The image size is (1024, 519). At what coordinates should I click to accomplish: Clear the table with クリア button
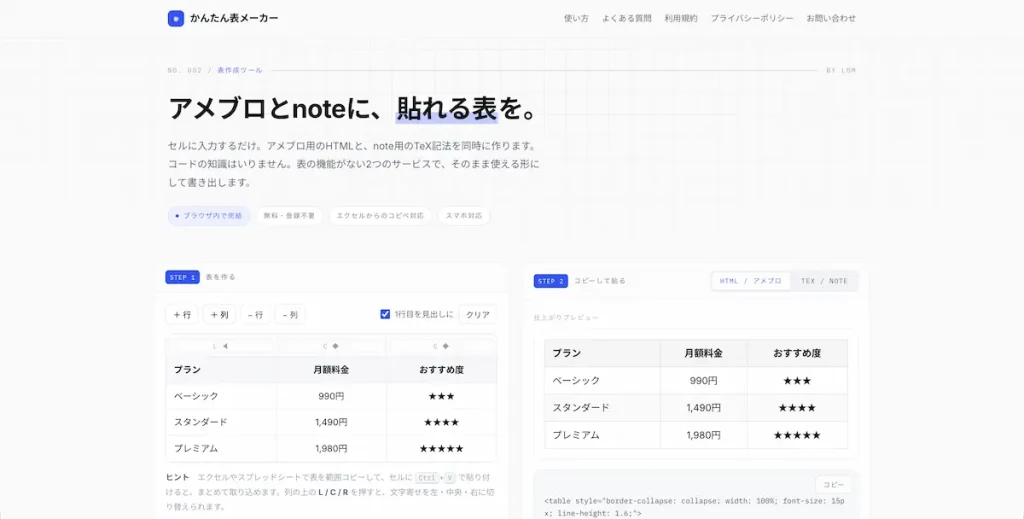(477, 315)
